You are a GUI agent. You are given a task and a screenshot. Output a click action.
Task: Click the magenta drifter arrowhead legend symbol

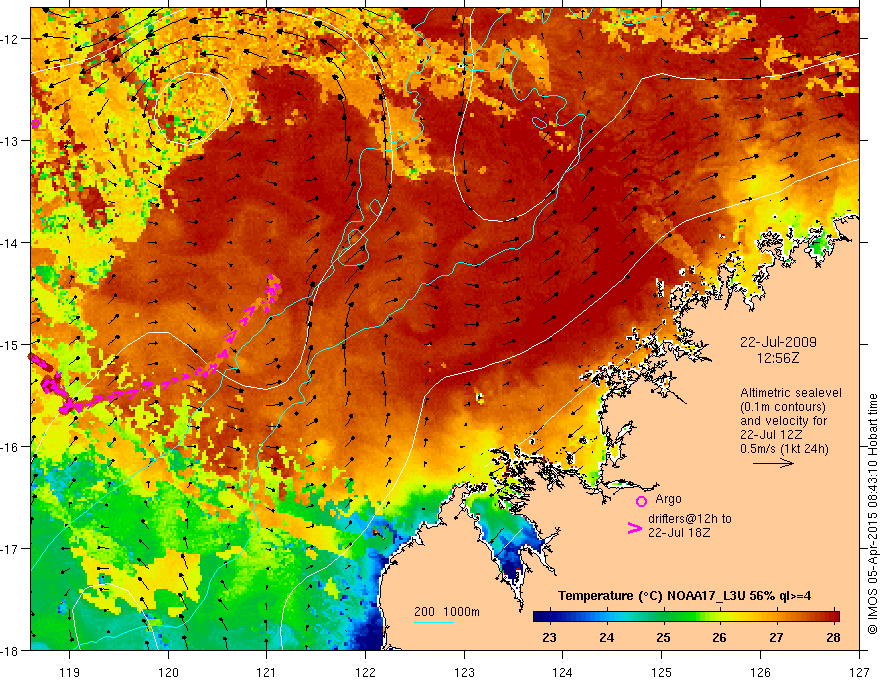634,528
